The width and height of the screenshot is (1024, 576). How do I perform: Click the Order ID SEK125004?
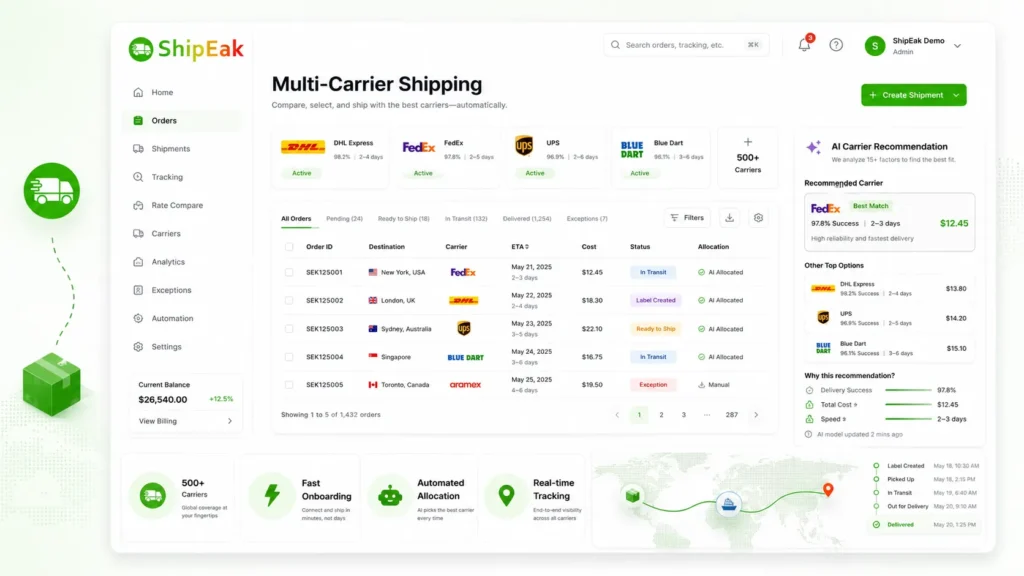point(325,357)
